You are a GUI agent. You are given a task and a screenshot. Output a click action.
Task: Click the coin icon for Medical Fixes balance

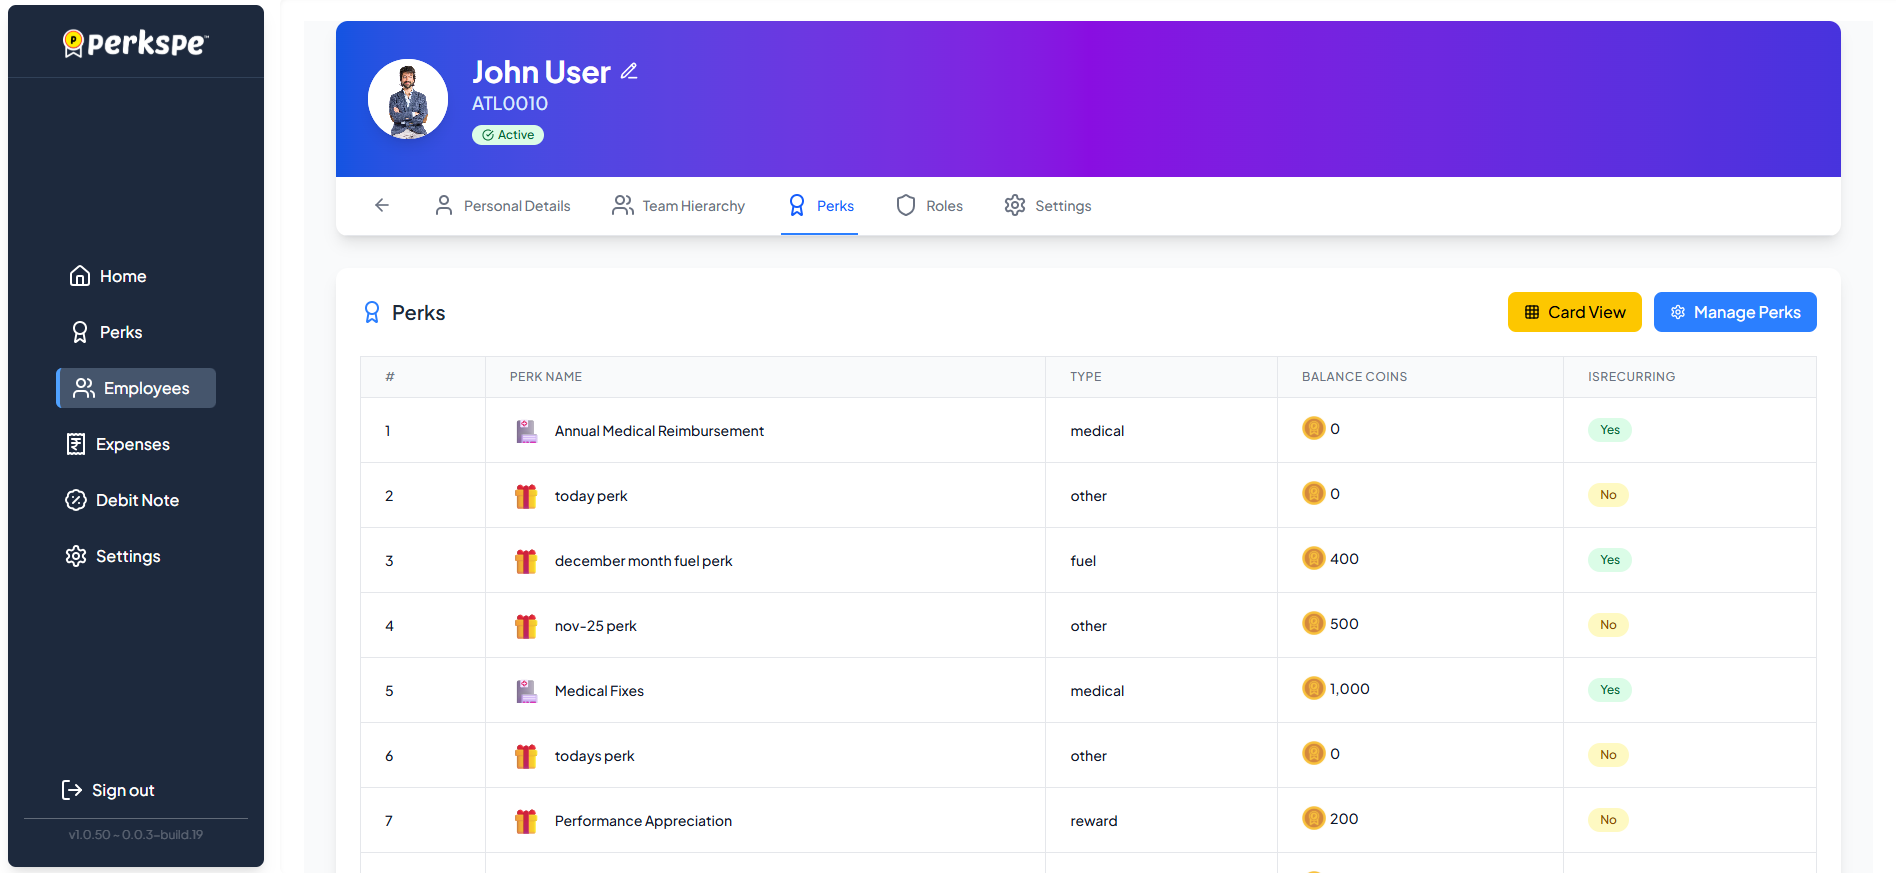pyautogui.click(x=1313, y=689)
